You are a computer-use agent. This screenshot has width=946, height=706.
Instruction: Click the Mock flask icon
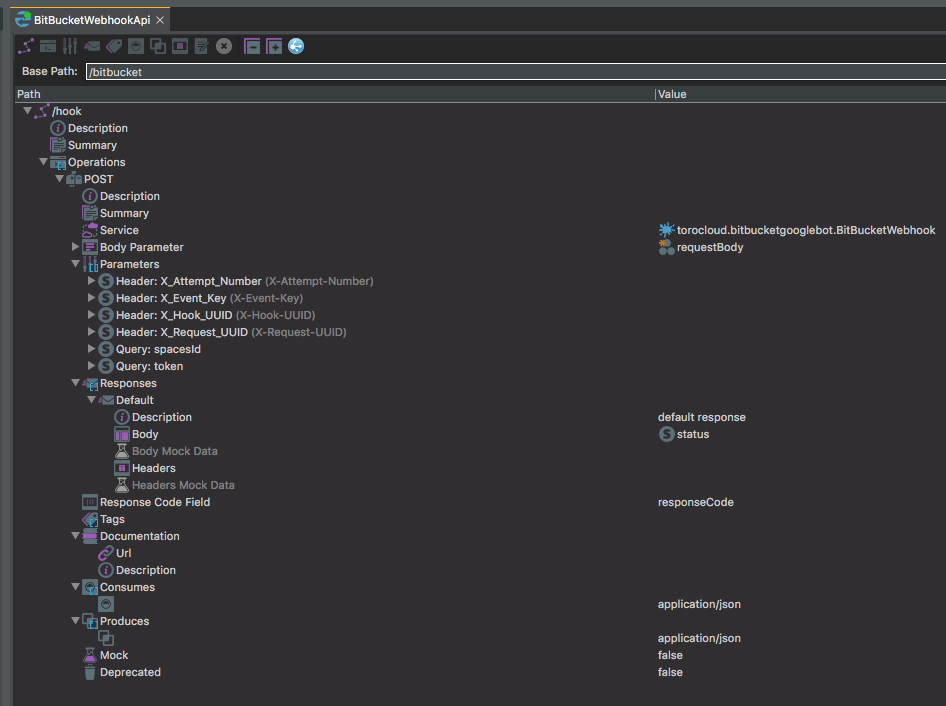tap(90, 655)
